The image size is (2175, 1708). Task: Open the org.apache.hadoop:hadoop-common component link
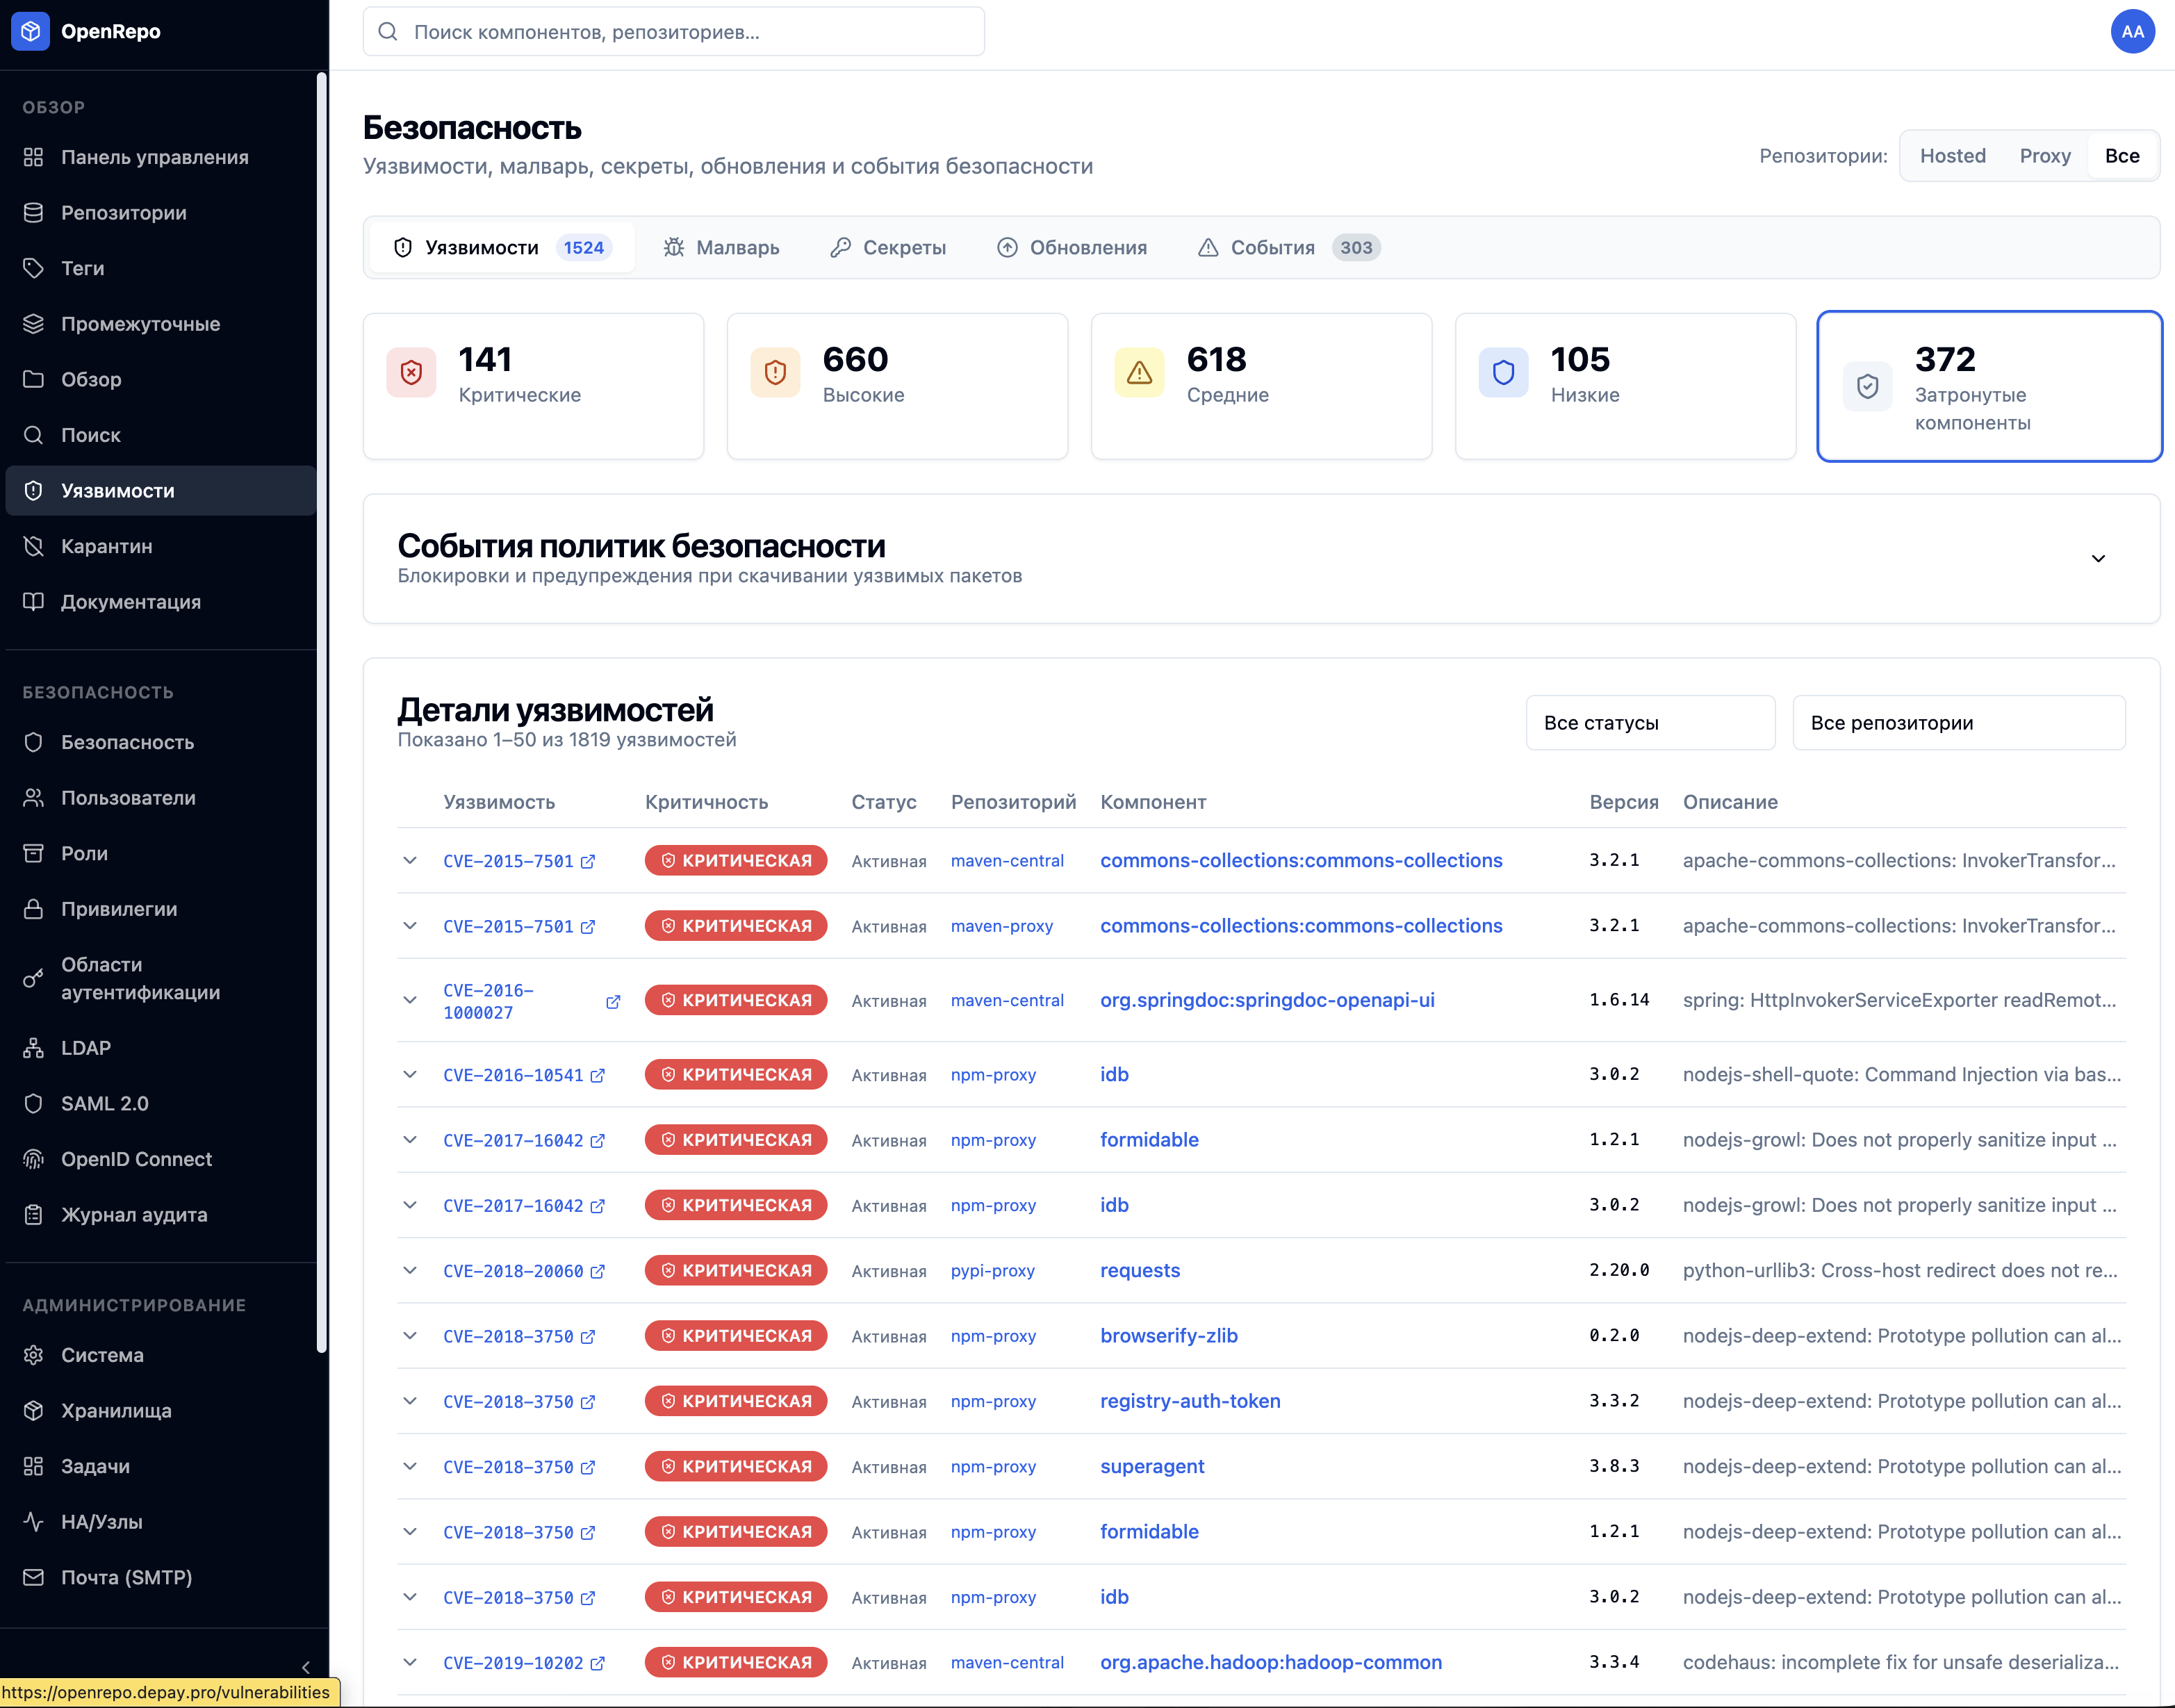[x=1271, y=1663]
